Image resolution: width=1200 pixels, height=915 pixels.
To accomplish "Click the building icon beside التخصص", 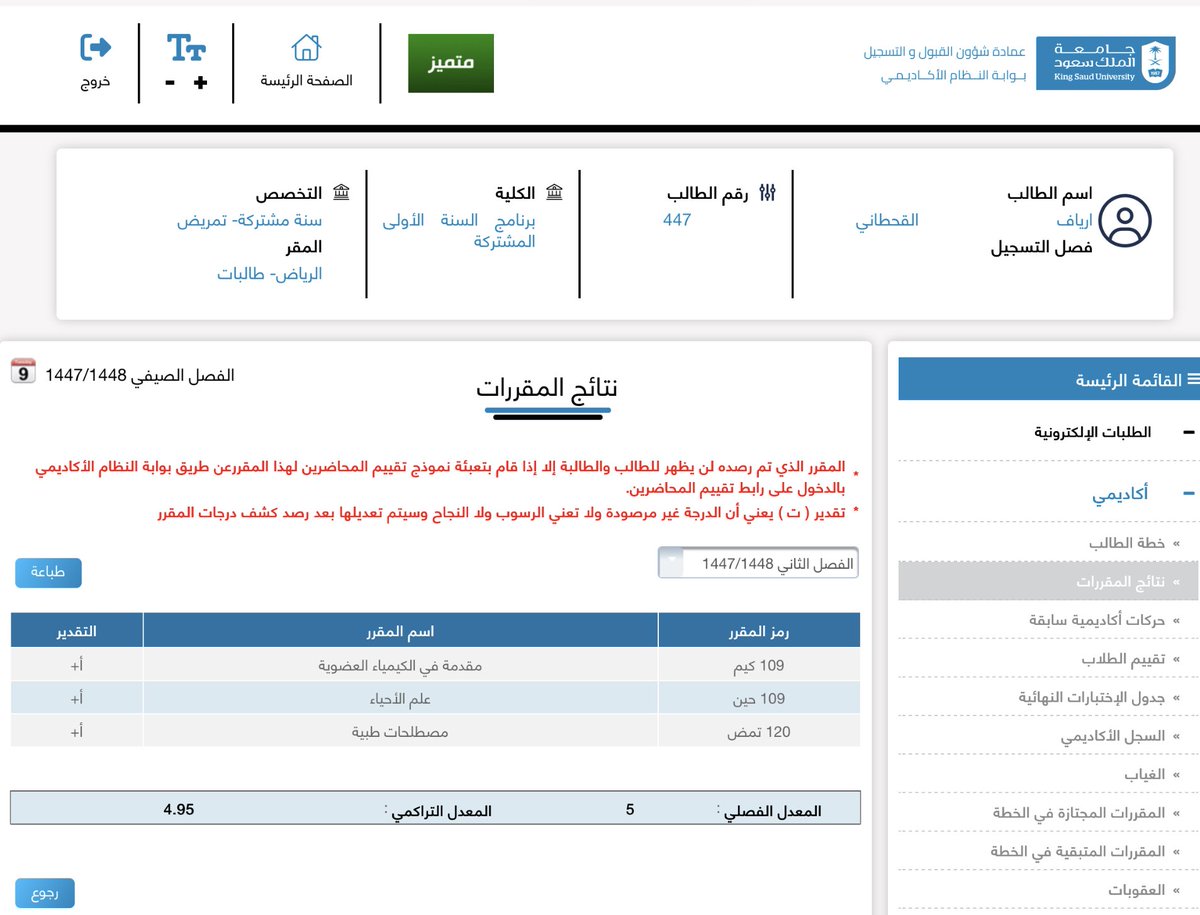I will (341, 193).
